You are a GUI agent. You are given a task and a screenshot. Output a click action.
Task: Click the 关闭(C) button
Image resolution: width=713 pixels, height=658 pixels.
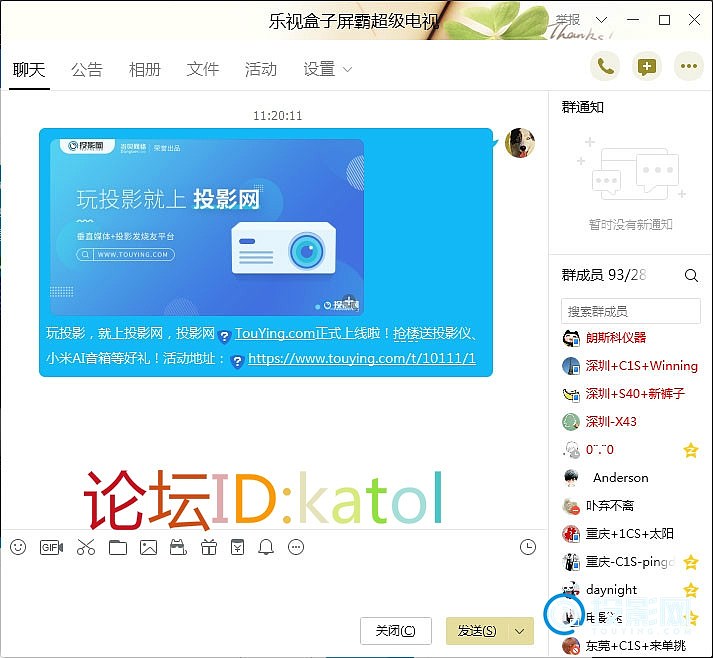coord(396,631)
